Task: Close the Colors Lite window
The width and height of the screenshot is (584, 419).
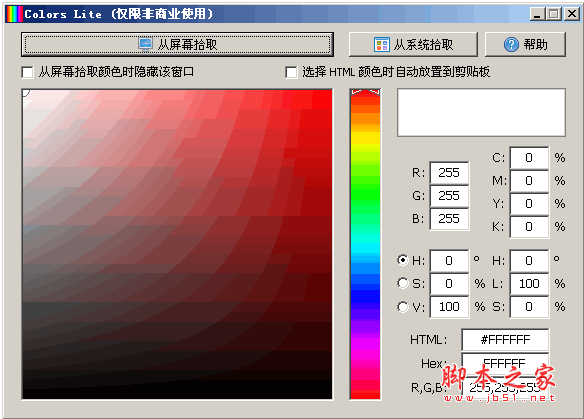Action: pyautogui.click(x=571, y=14)
